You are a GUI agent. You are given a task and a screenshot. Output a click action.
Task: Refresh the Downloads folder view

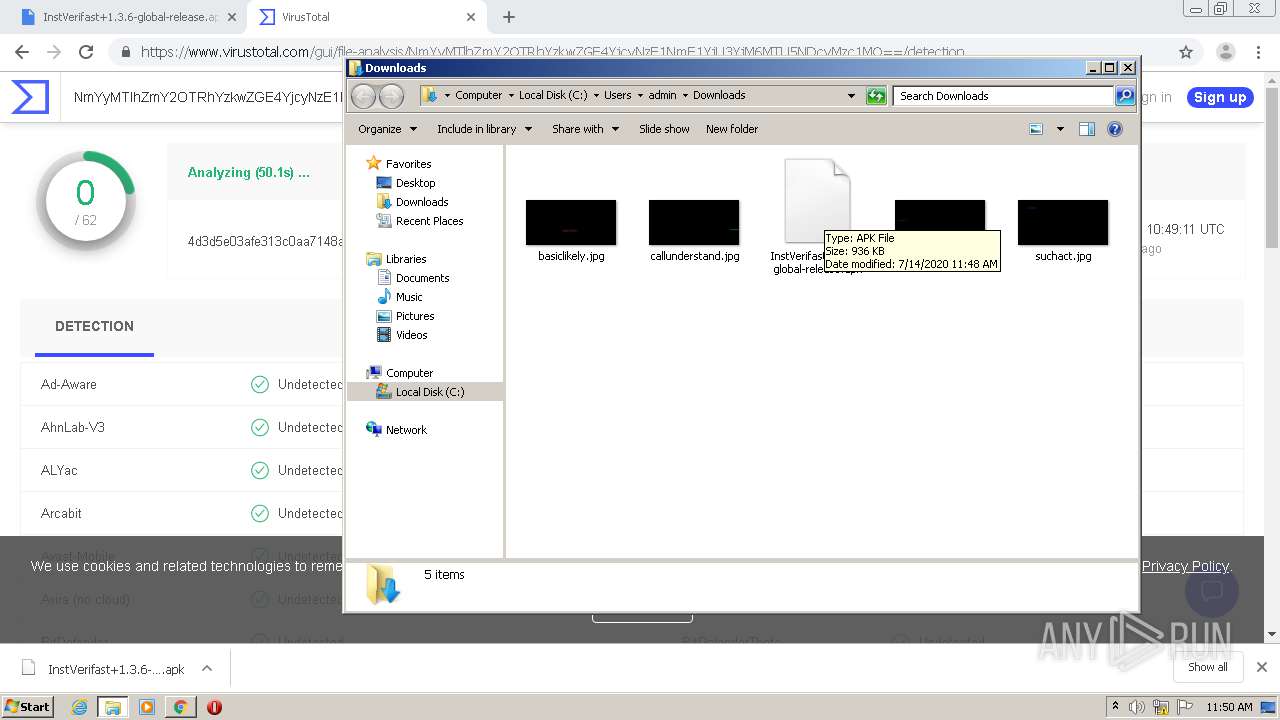(x=876, y=96)
